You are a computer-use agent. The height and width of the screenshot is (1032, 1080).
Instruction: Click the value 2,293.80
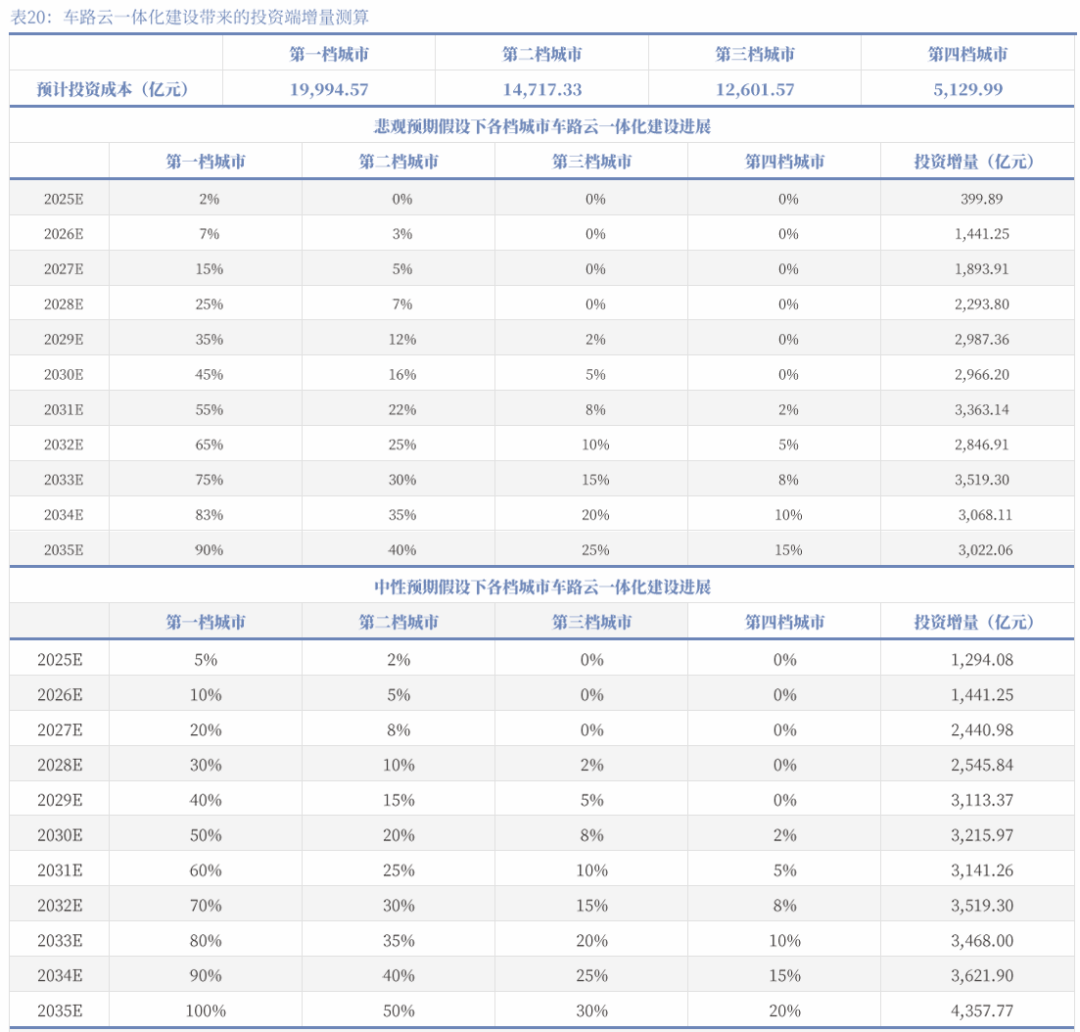[982, 305]
